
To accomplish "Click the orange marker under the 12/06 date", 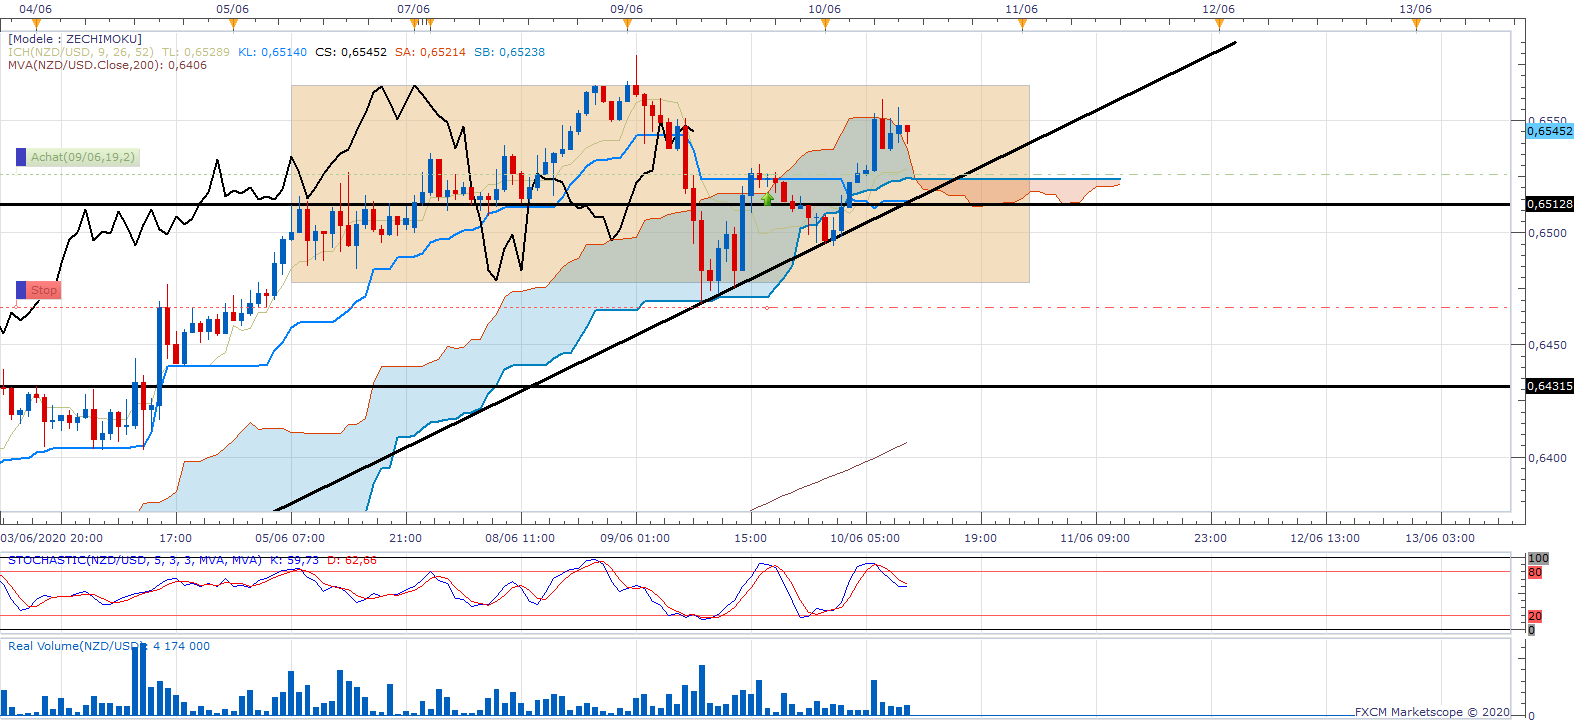I will [1219, 24].
